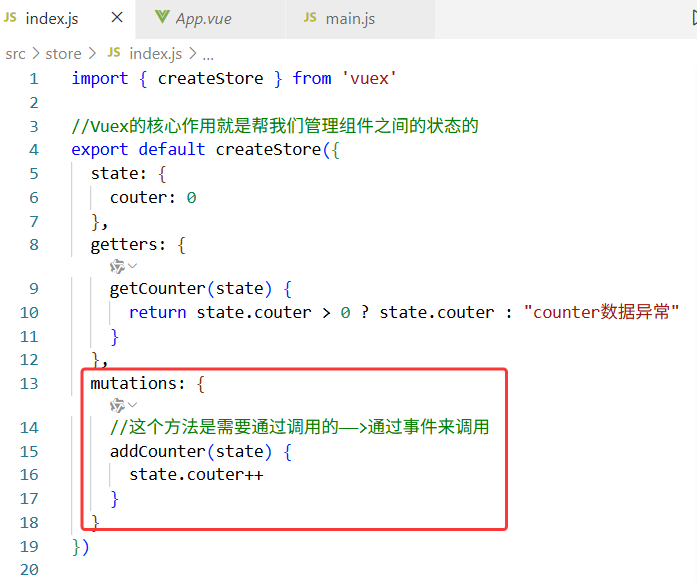The width and height of the screenshot is (697, 582).
Task: Click 'getters:' property on line 8
Action: (128, 245)
